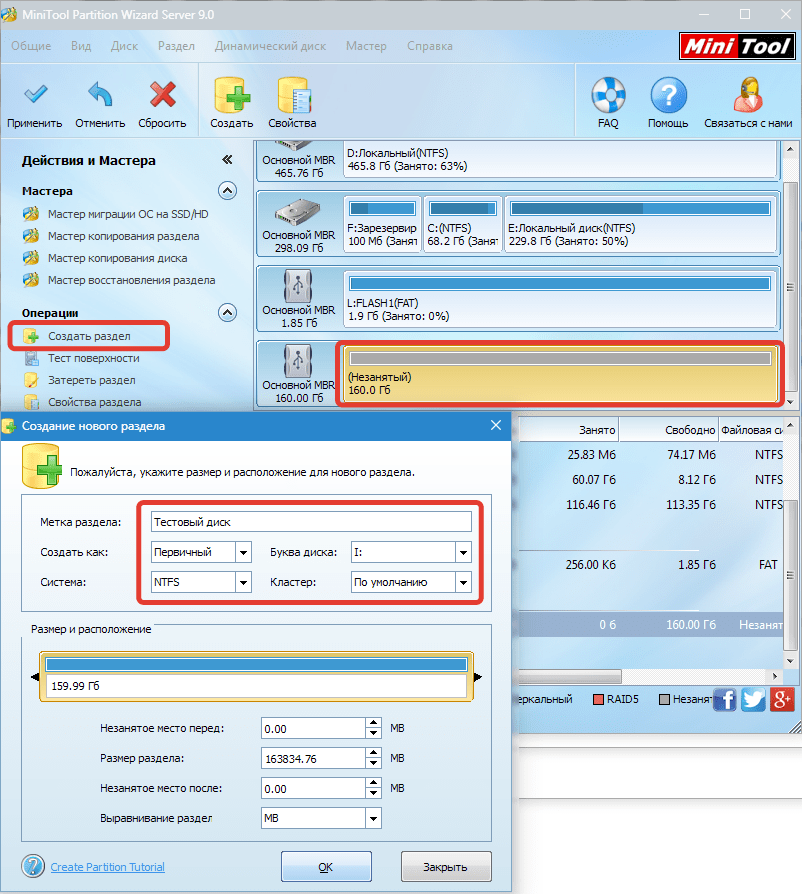
Task: Open the Создать как type dropdown
Action: pyautogui.click(x=243, y=552)
